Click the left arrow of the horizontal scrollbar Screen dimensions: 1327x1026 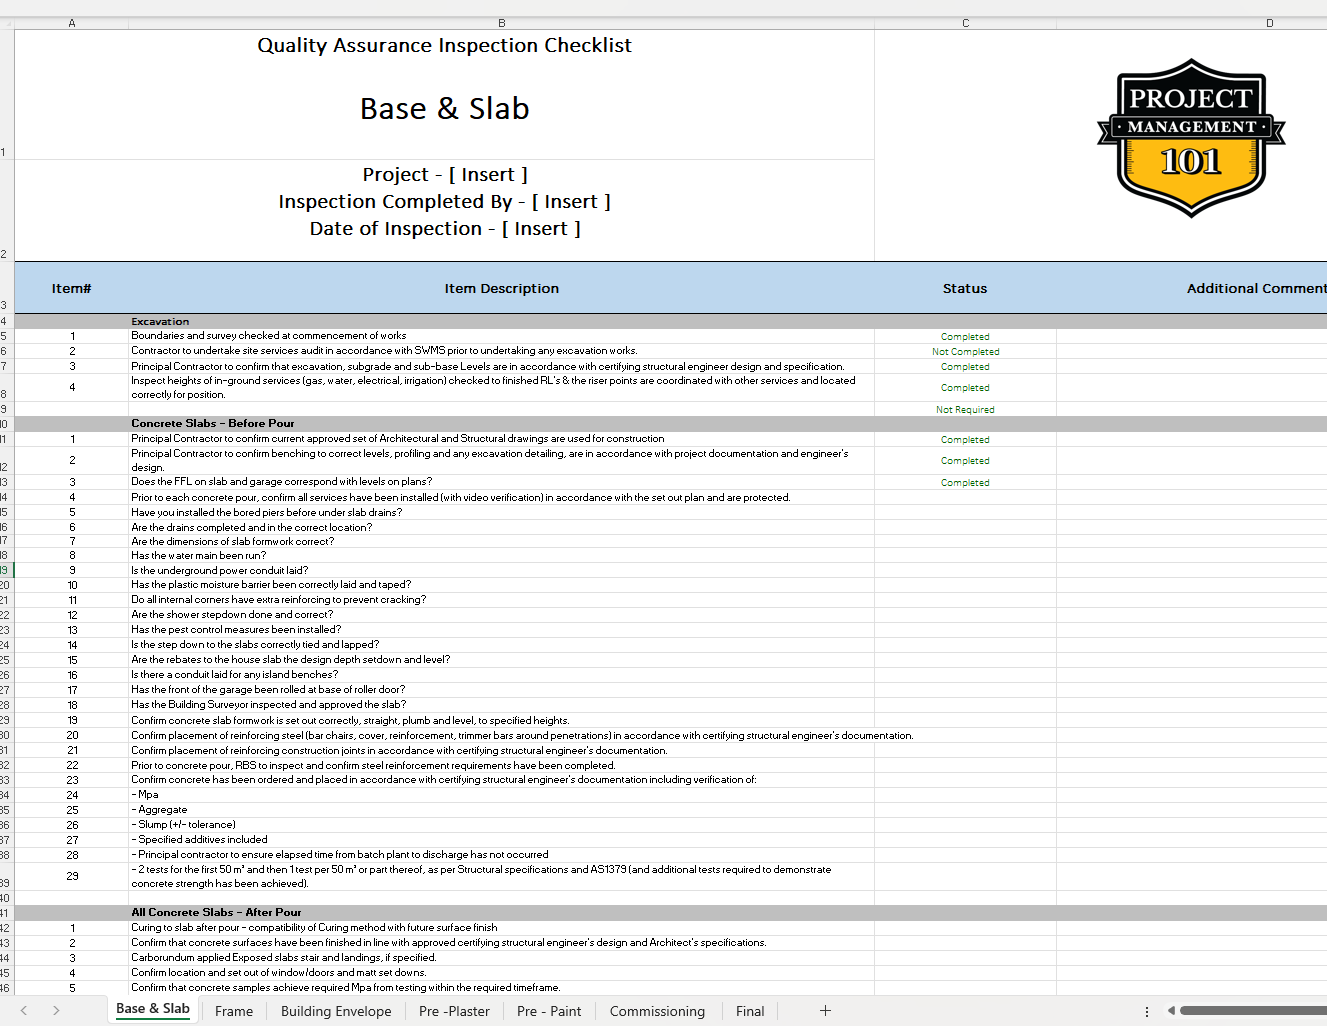coord(1171,1011)
